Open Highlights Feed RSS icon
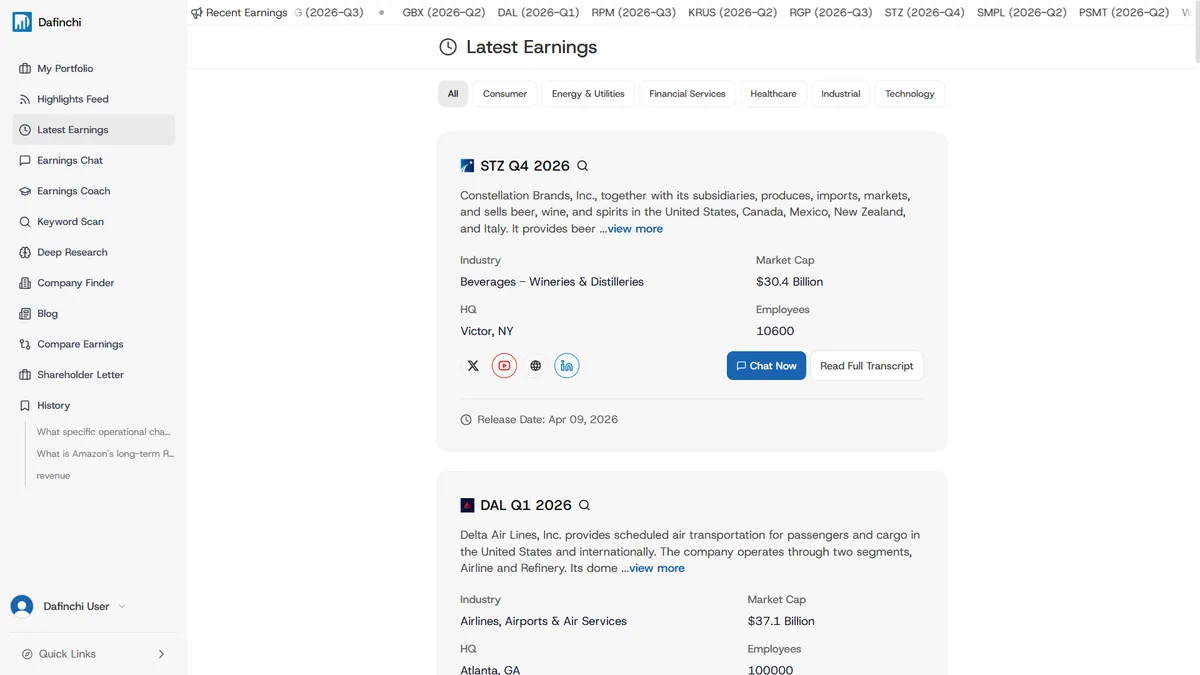 (25, 99)
